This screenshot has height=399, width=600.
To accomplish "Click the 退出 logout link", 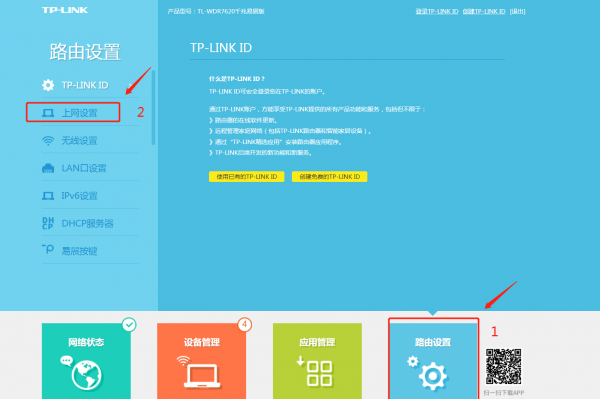I will 517,11.
